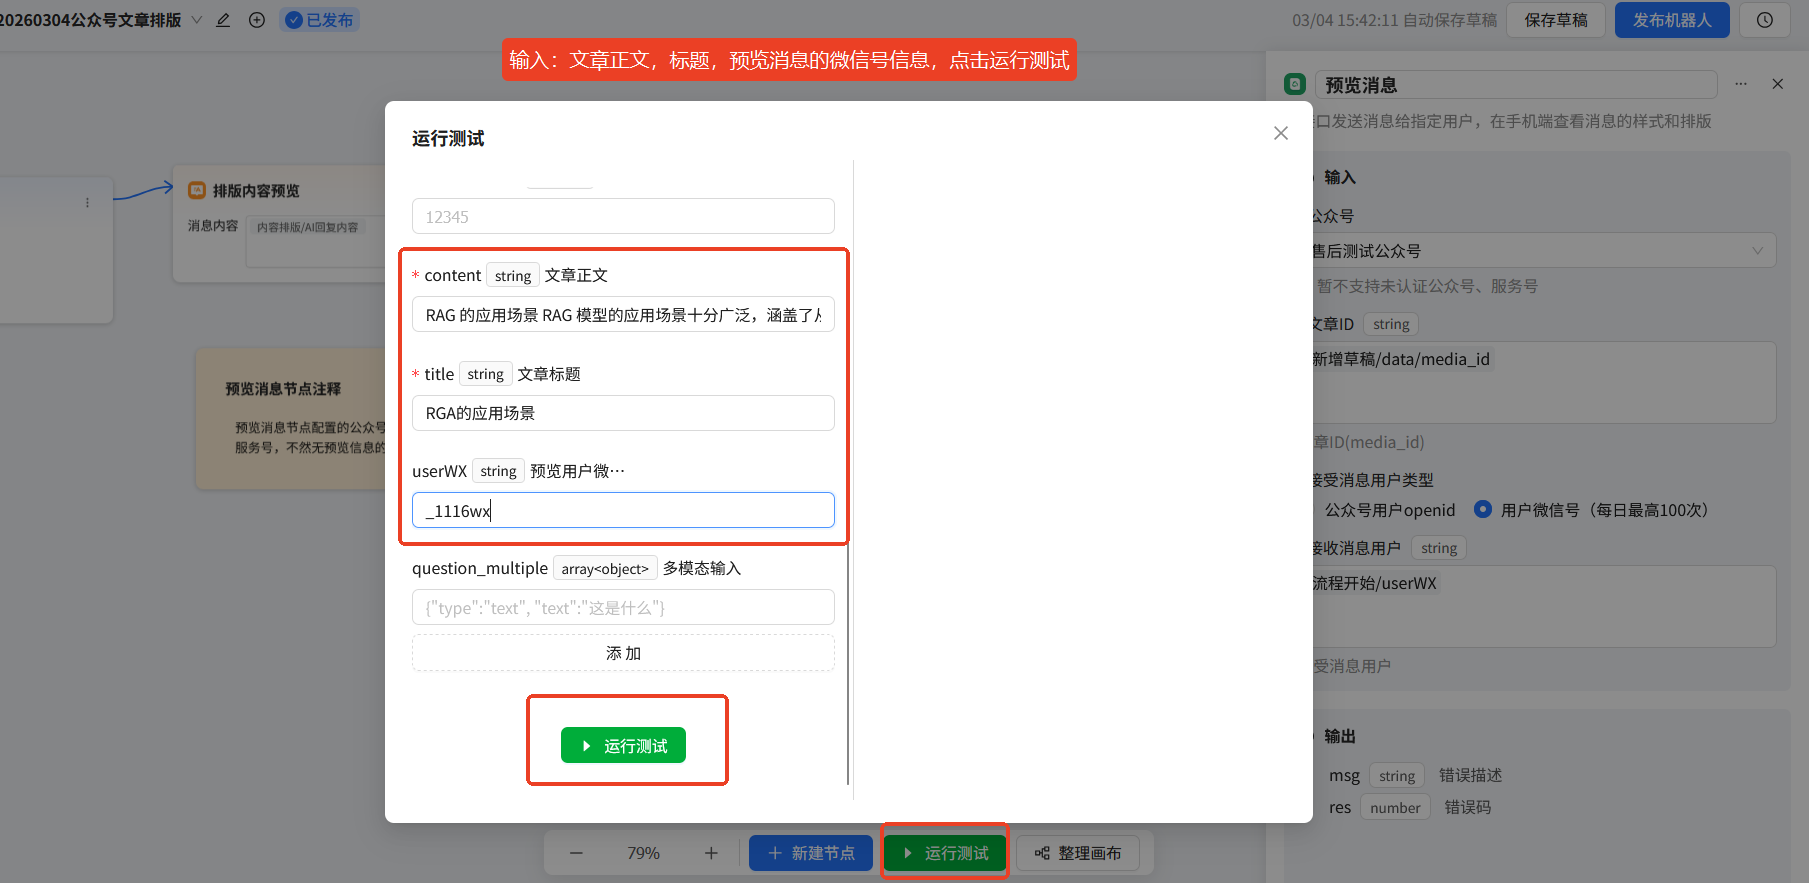The width and height of the screenshot is (1809, 883).
Task: Click the string type tag beside content
Action: tap(513, 275)
